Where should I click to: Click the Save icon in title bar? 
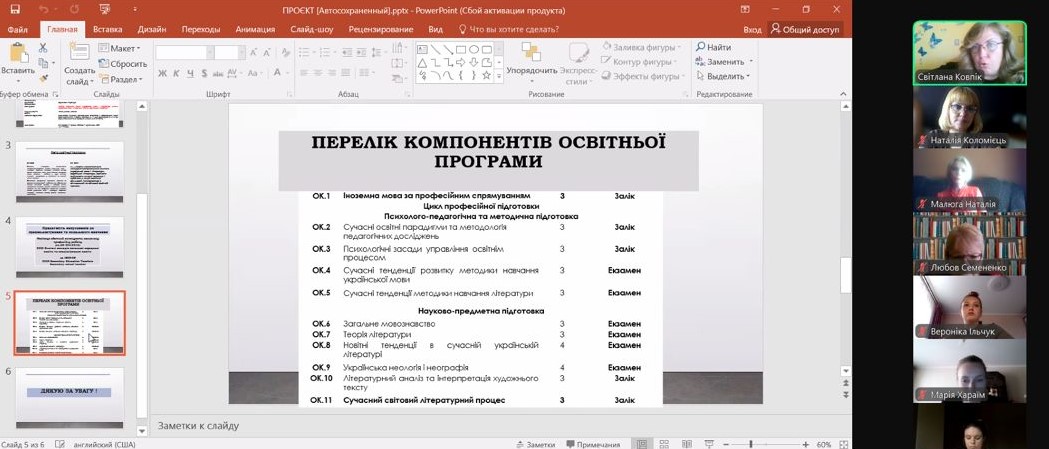(15, 9)
